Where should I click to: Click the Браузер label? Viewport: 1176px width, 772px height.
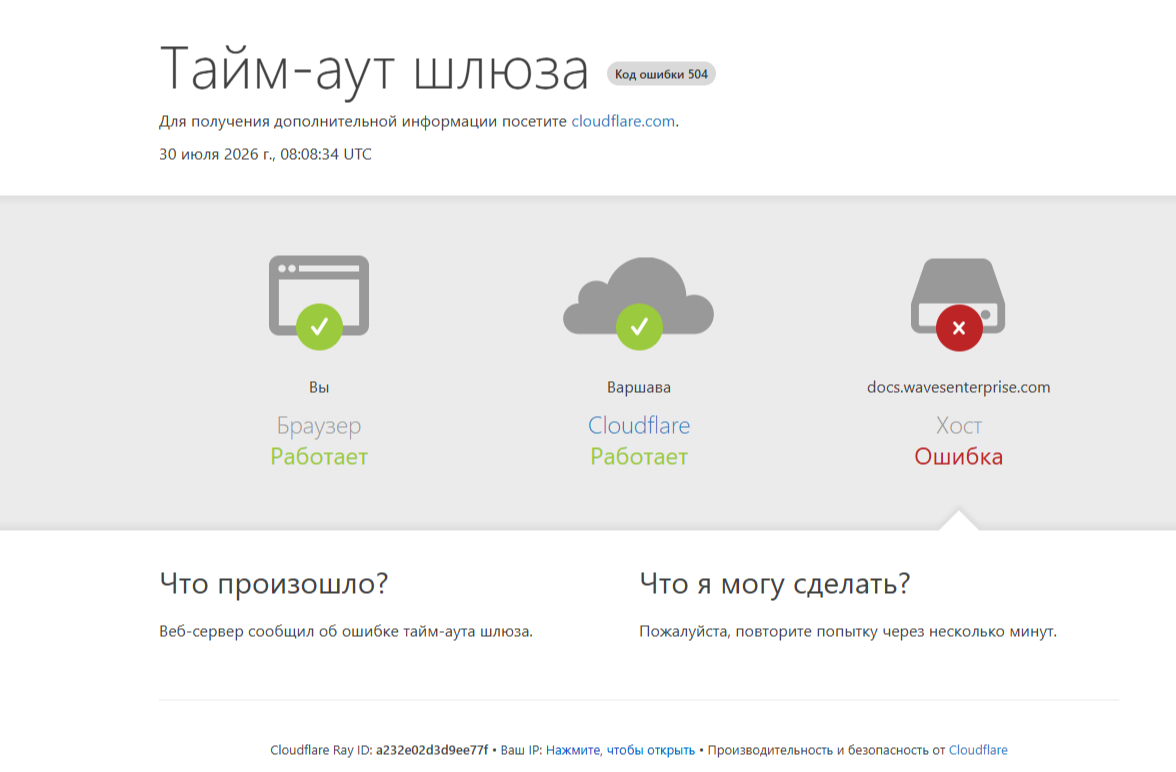(x=319, y=426)
